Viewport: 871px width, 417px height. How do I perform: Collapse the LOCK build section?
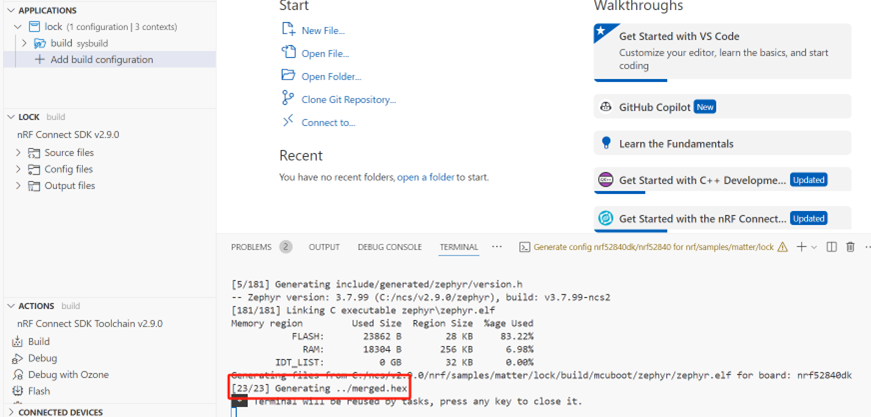[11, 117]
